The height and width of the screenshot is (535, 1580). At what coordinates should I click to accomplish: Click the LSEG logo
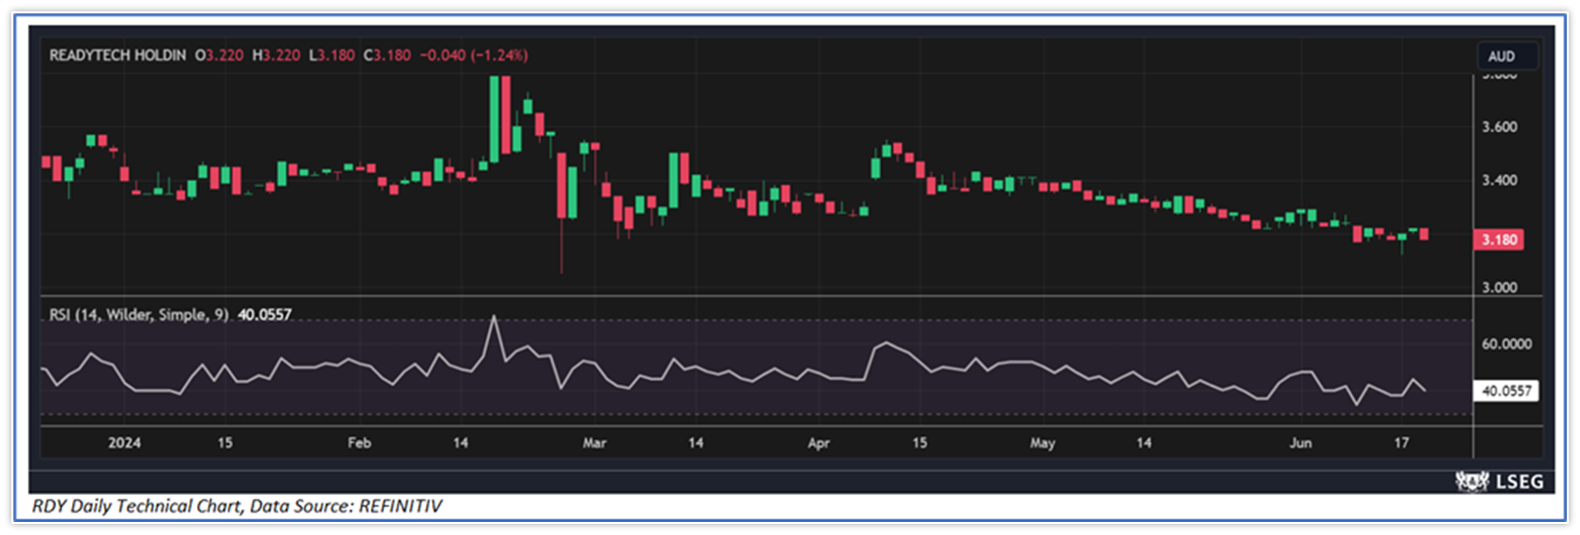coord(1499,481)
